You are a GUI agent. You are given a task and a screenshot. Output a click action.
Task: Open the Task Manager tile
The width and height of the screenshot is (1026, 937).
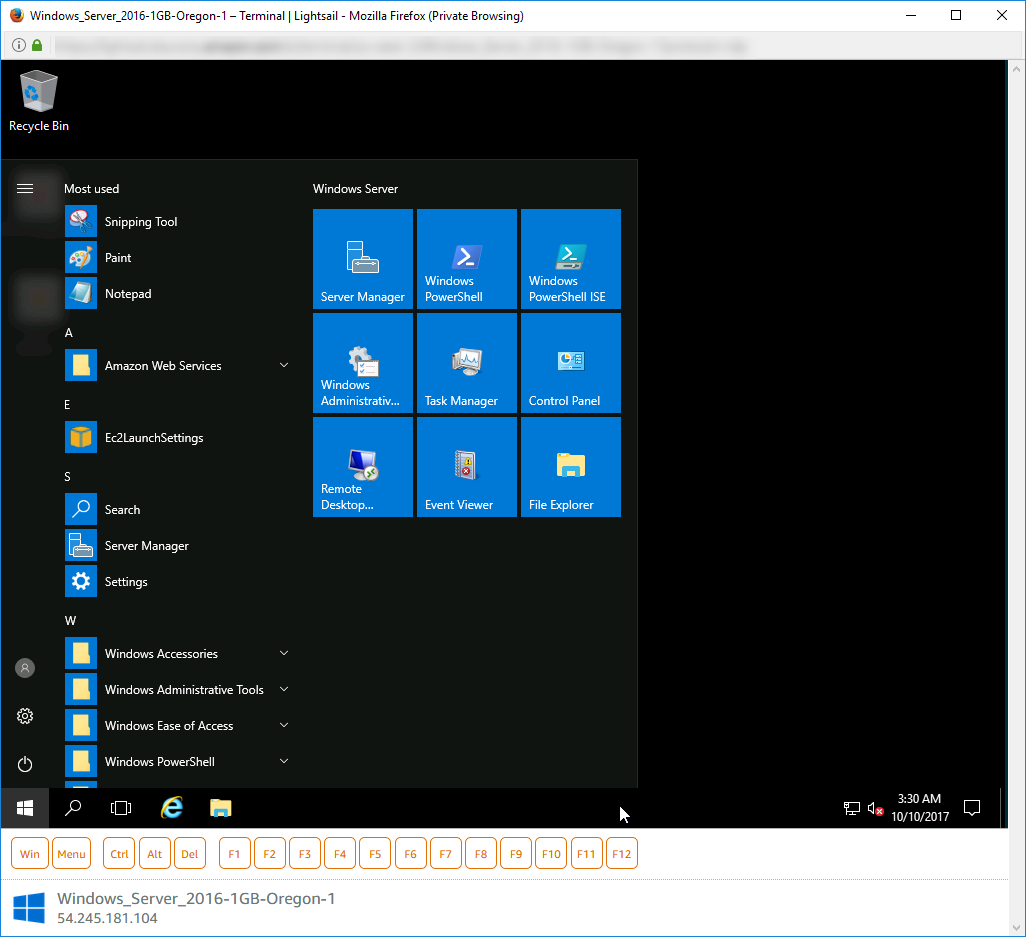coord(466,363)
